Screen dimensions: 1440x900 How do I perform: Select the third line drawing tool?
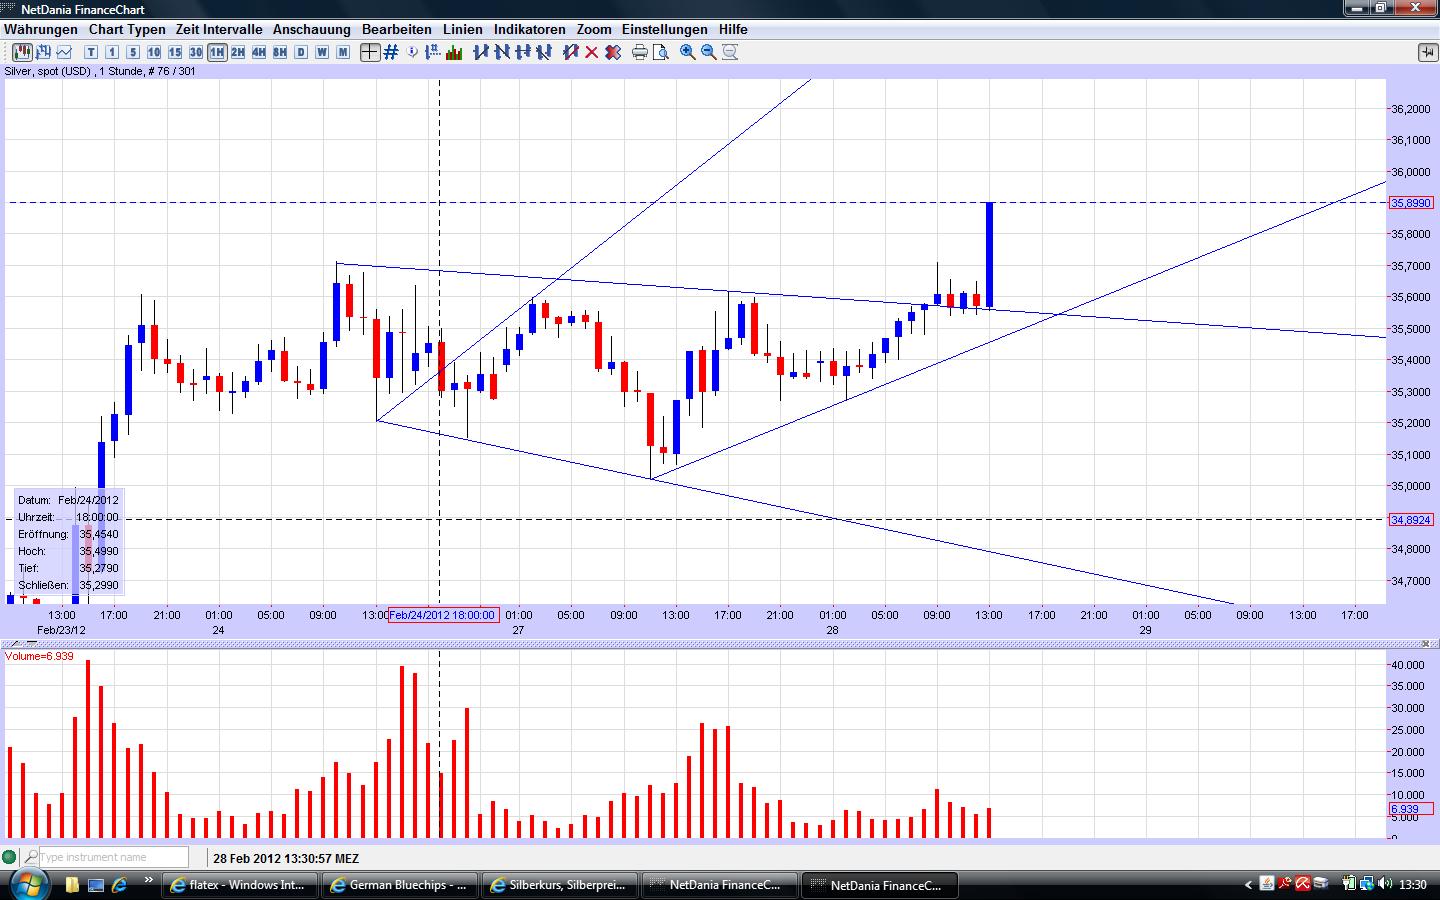(523, 52)
